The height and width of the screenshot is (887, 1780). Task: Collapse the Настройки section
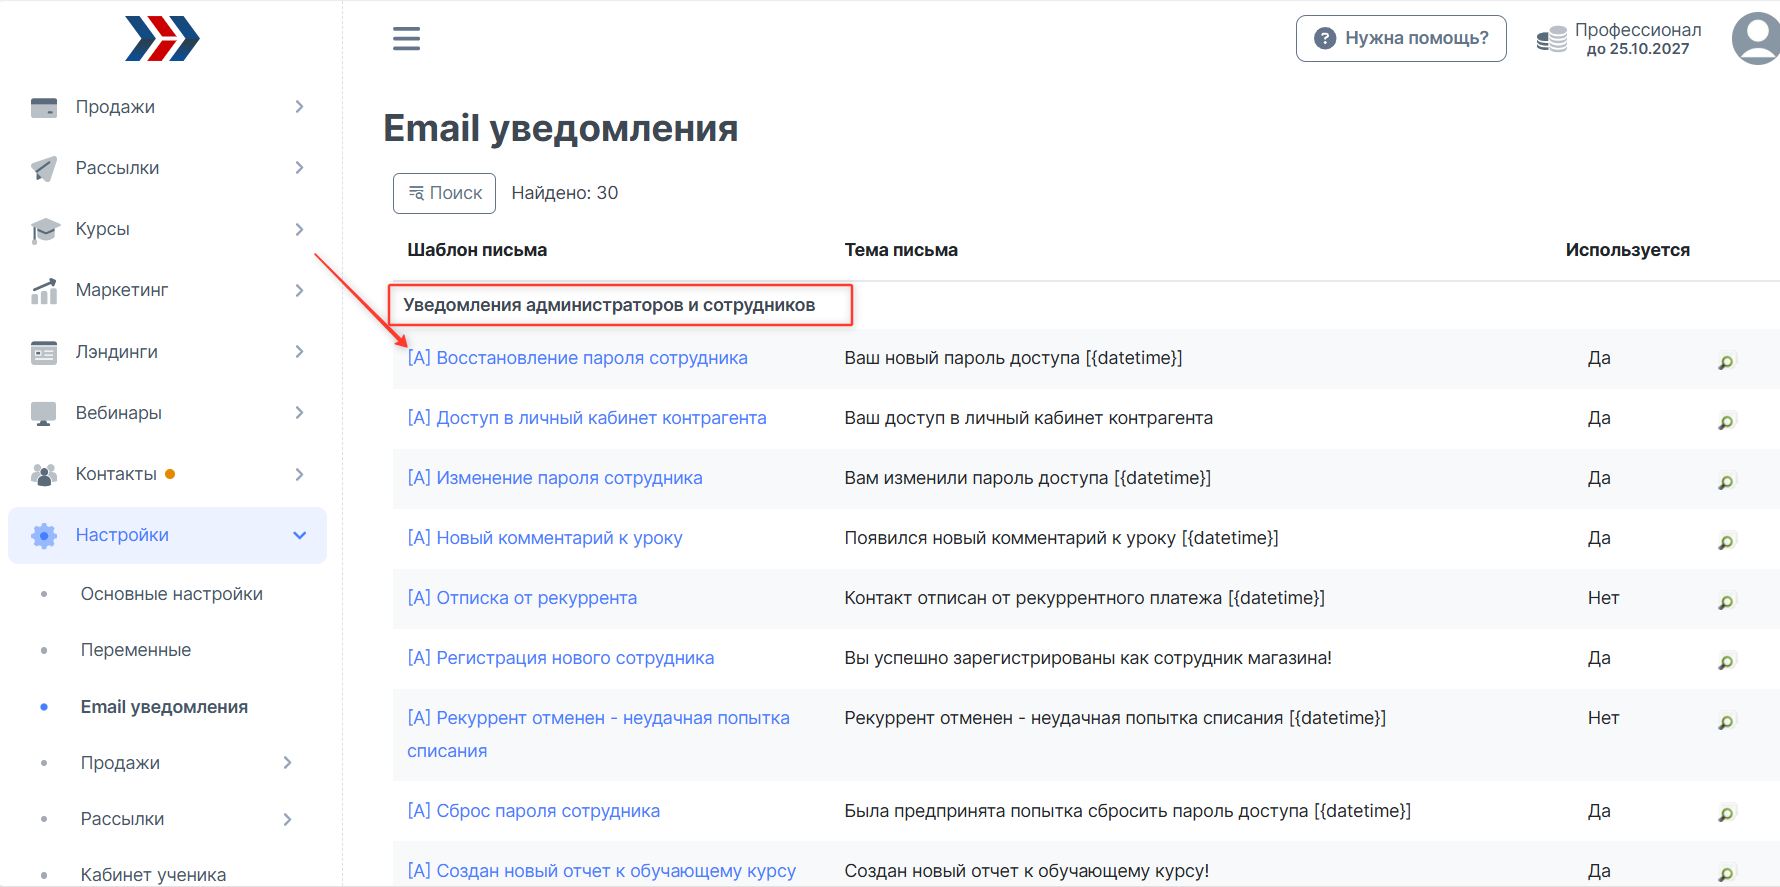[299, 535]
